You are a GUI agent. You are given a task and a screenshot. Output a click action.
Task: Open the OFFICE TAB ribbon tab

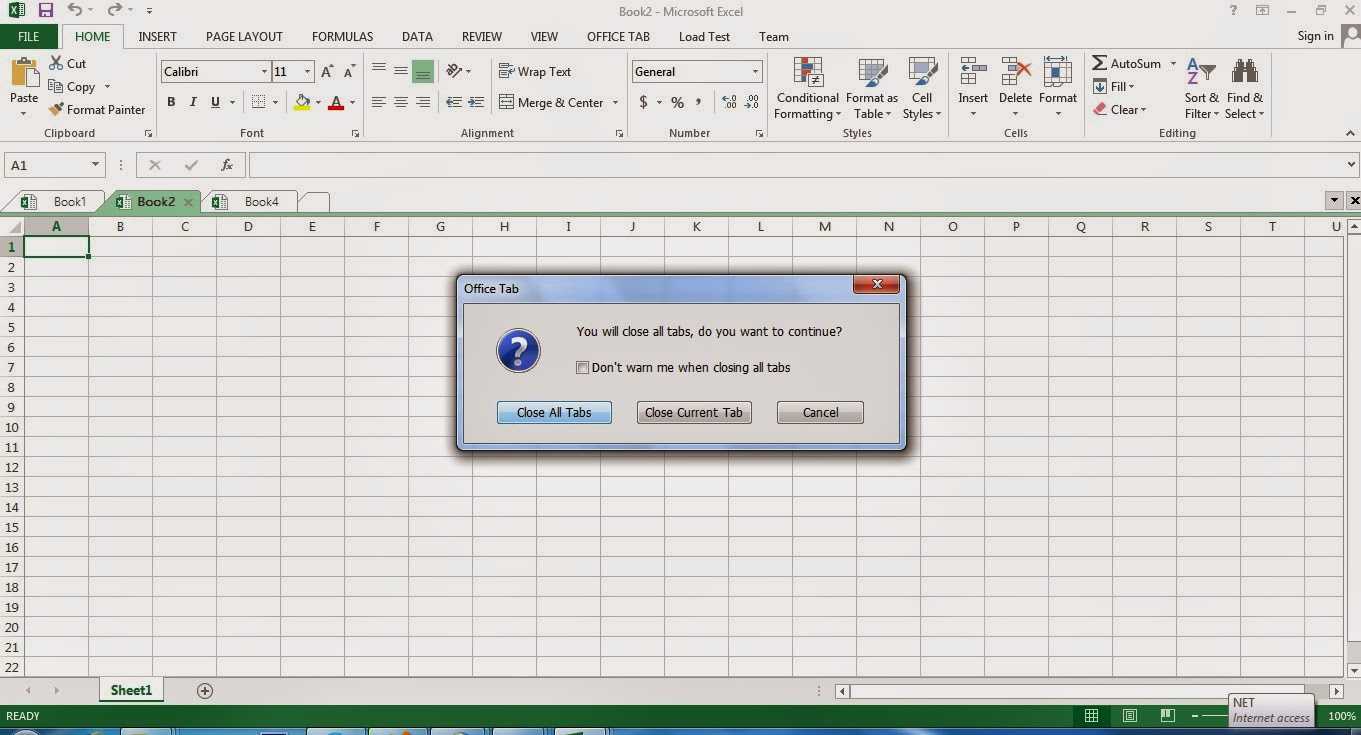point(618,37)
